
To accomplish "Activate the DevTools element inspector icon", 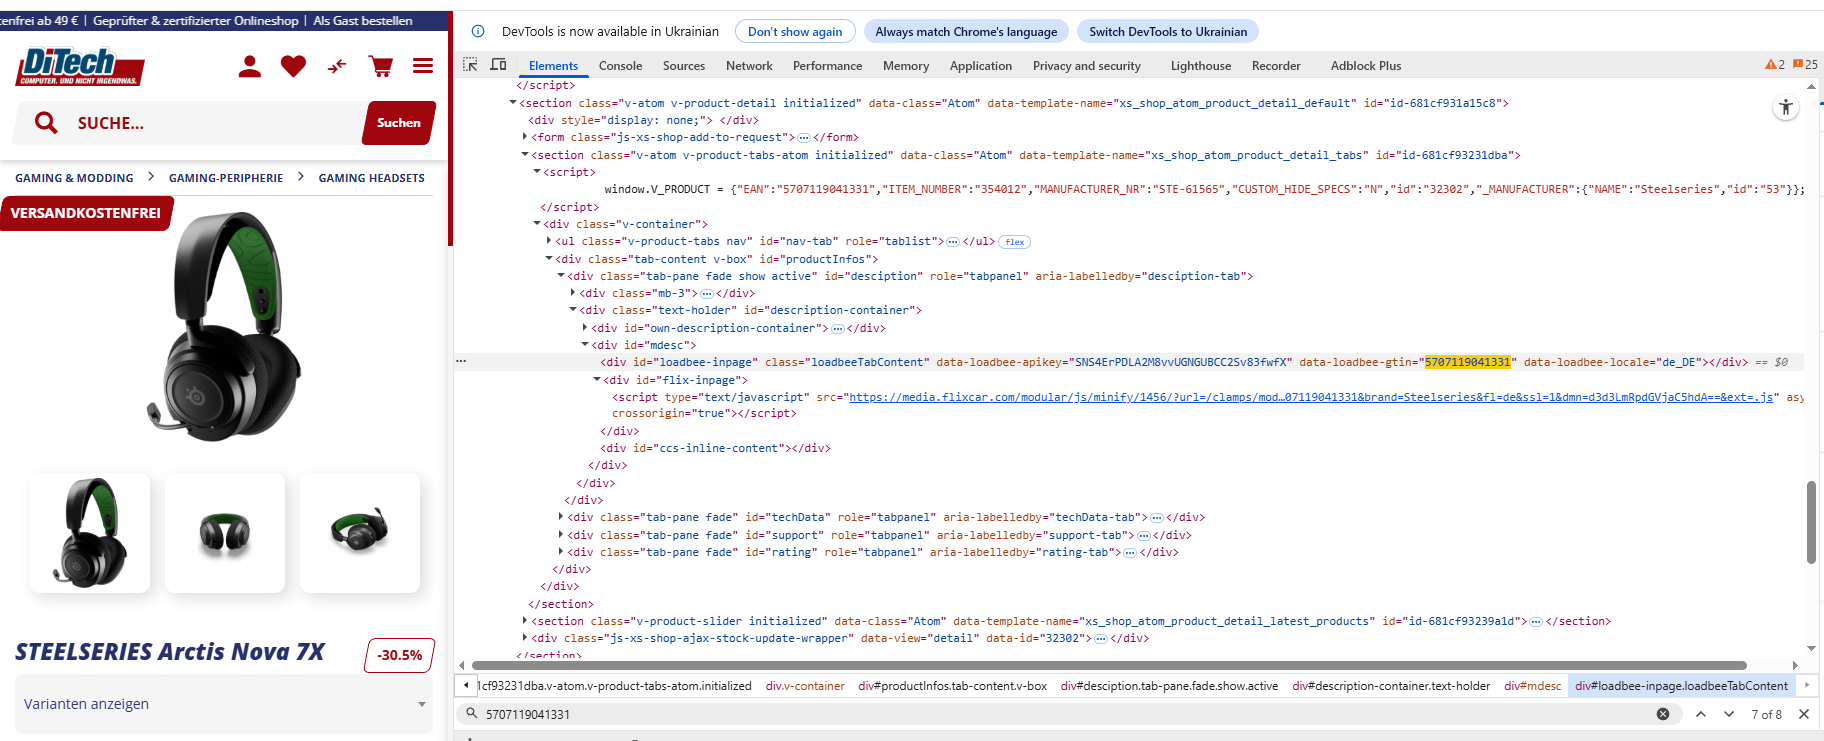I will click(x=470, y=65).
